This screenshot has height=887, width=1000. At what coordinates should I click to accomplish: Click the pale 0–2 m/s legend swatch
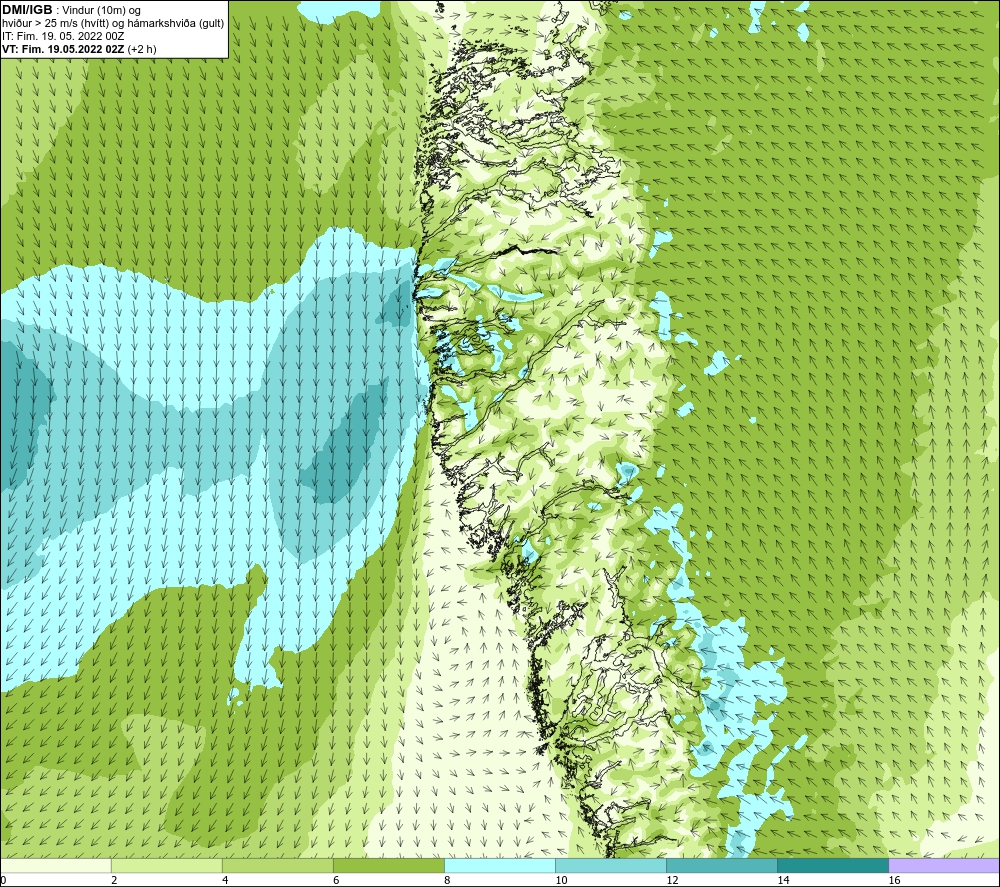point(56,865)
